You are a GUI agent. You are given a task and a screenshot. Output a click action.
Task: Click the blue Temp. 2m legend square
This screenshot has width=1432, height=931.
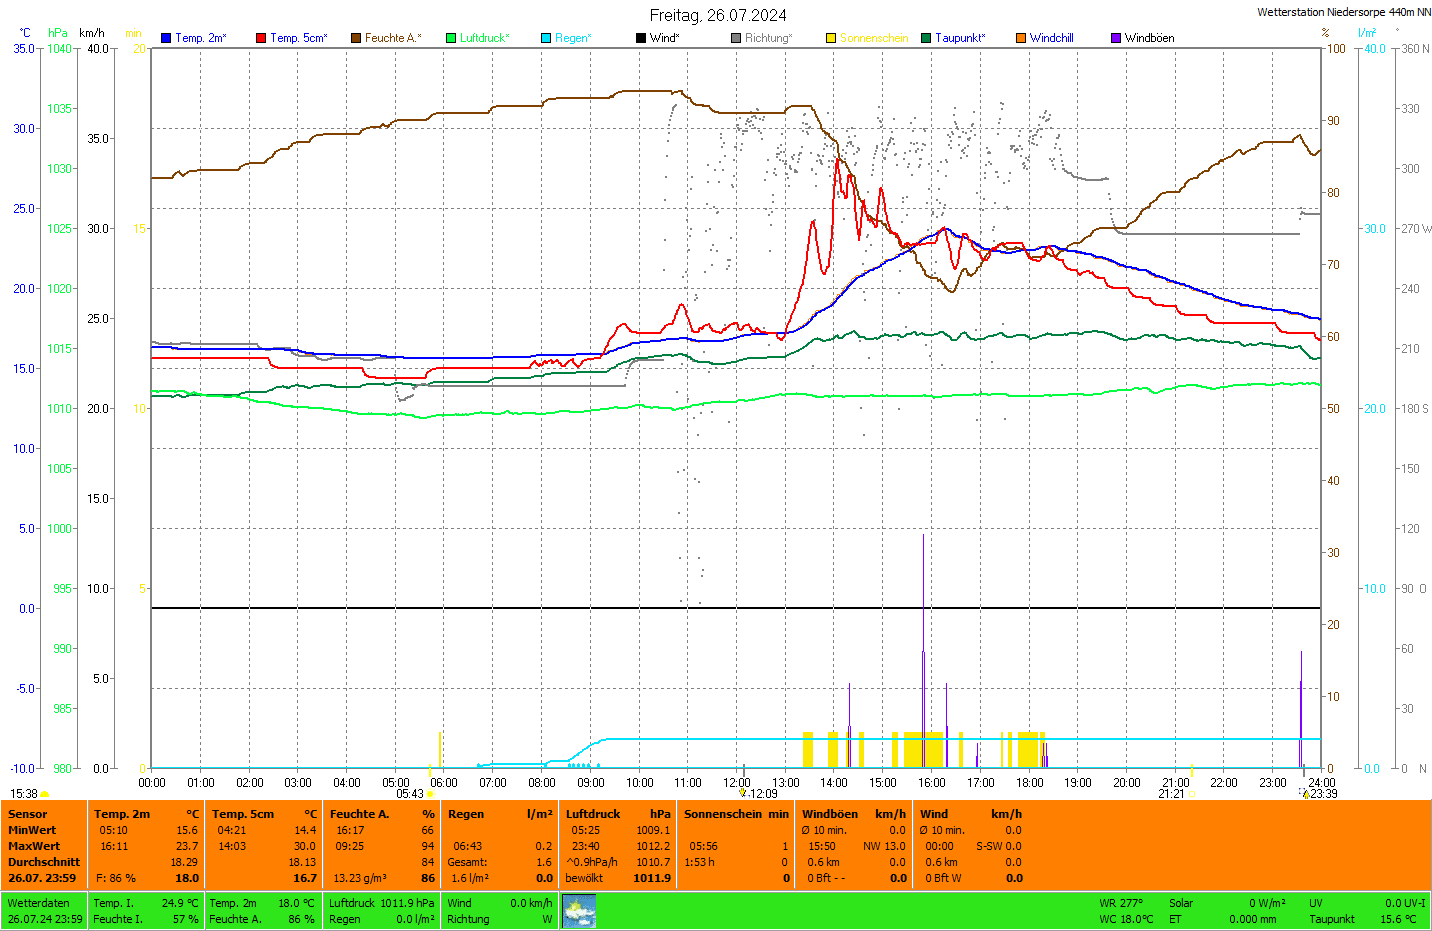coord(166,38)
